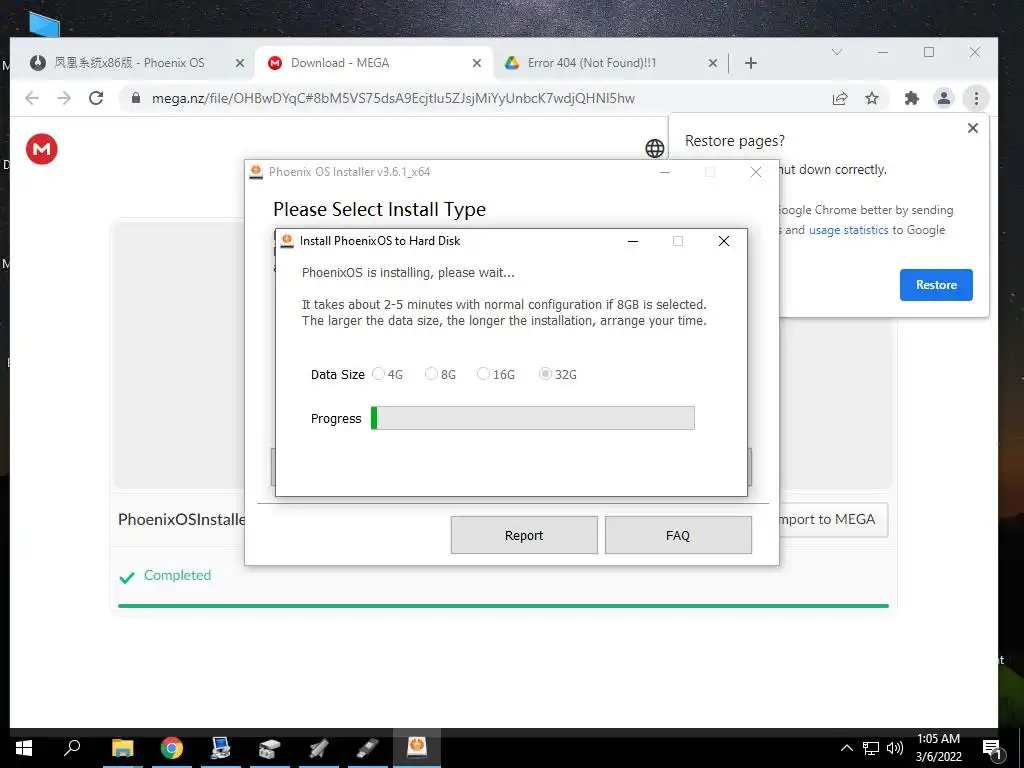Open a new tab with the plus button
Image resolution: width=1024 pixels, height=768 pixels.
pos(751,63)
